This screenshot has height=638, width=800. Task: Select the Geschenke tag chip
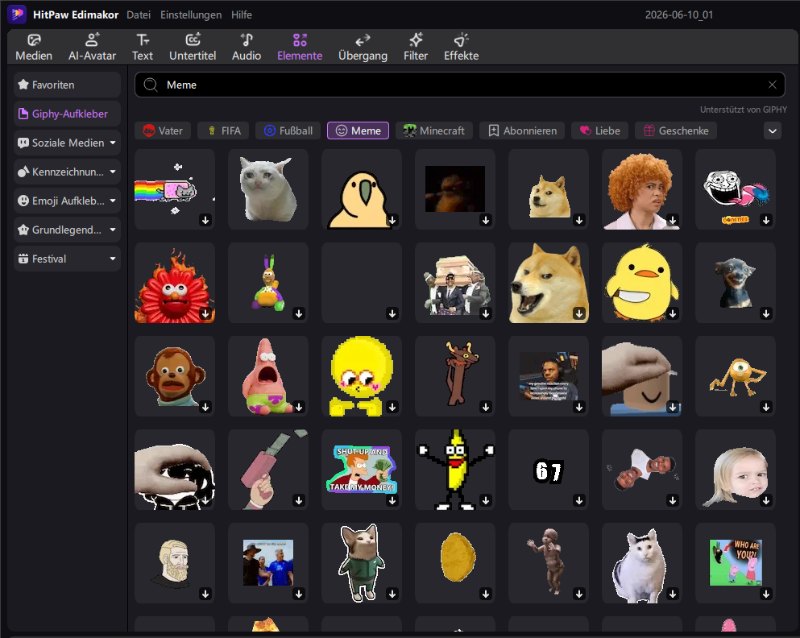click(676, 131)
